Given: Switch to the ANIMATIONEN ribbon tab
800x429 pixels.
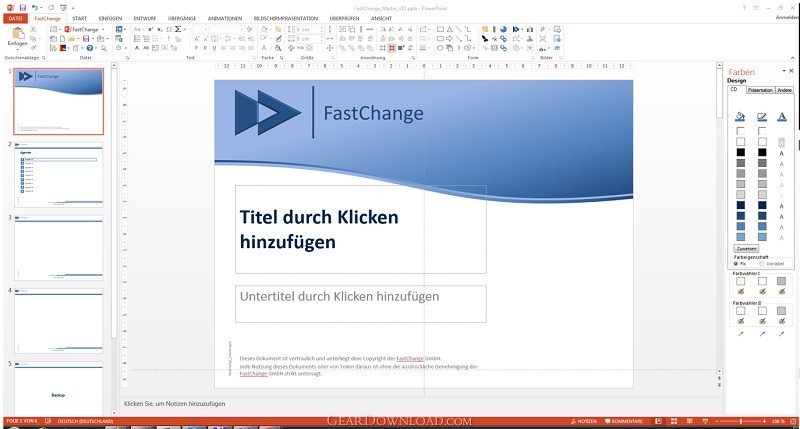Looking at the screenshot, I should [x=224, y=18].
